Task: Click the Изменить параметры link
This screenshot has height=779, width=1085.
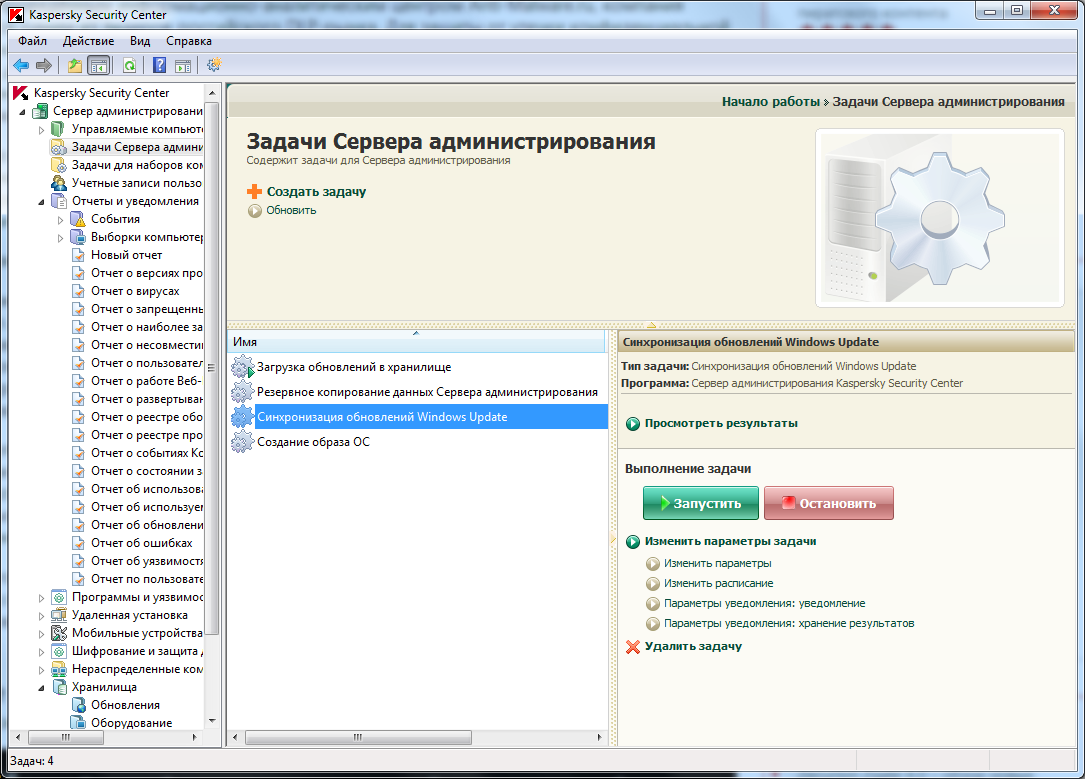Action: [x=718, y=563]
